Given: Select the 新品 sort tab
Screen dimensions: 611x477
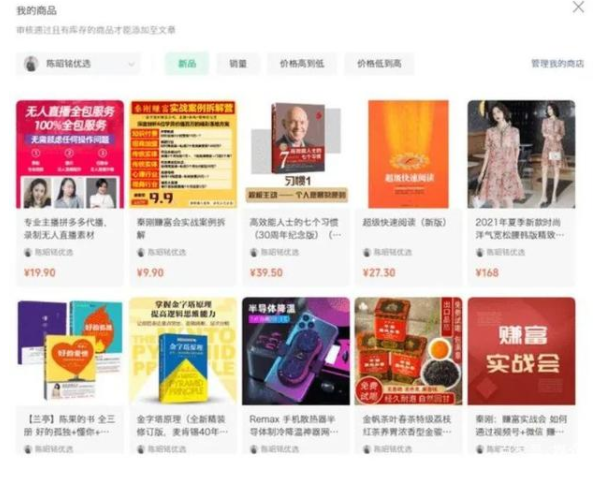Looking at the screenshot, I should 187,64.
